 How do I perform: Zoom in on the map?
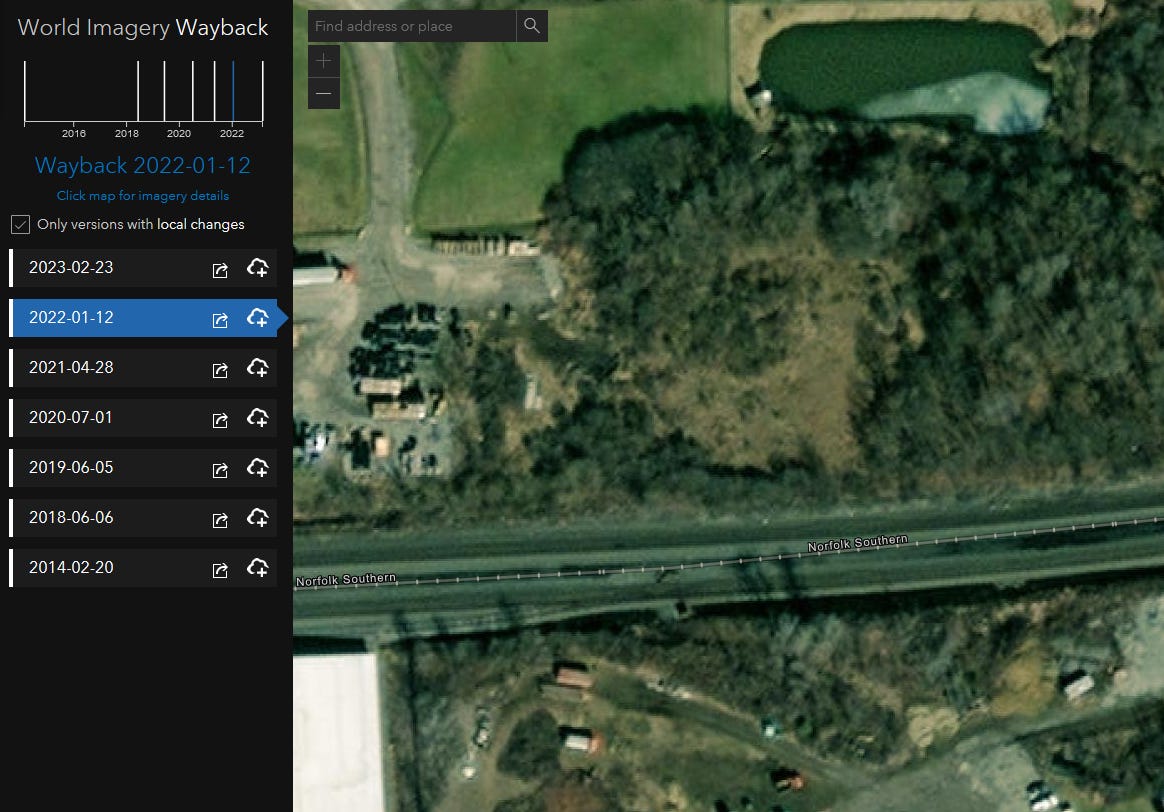click(x=324, y=61)
